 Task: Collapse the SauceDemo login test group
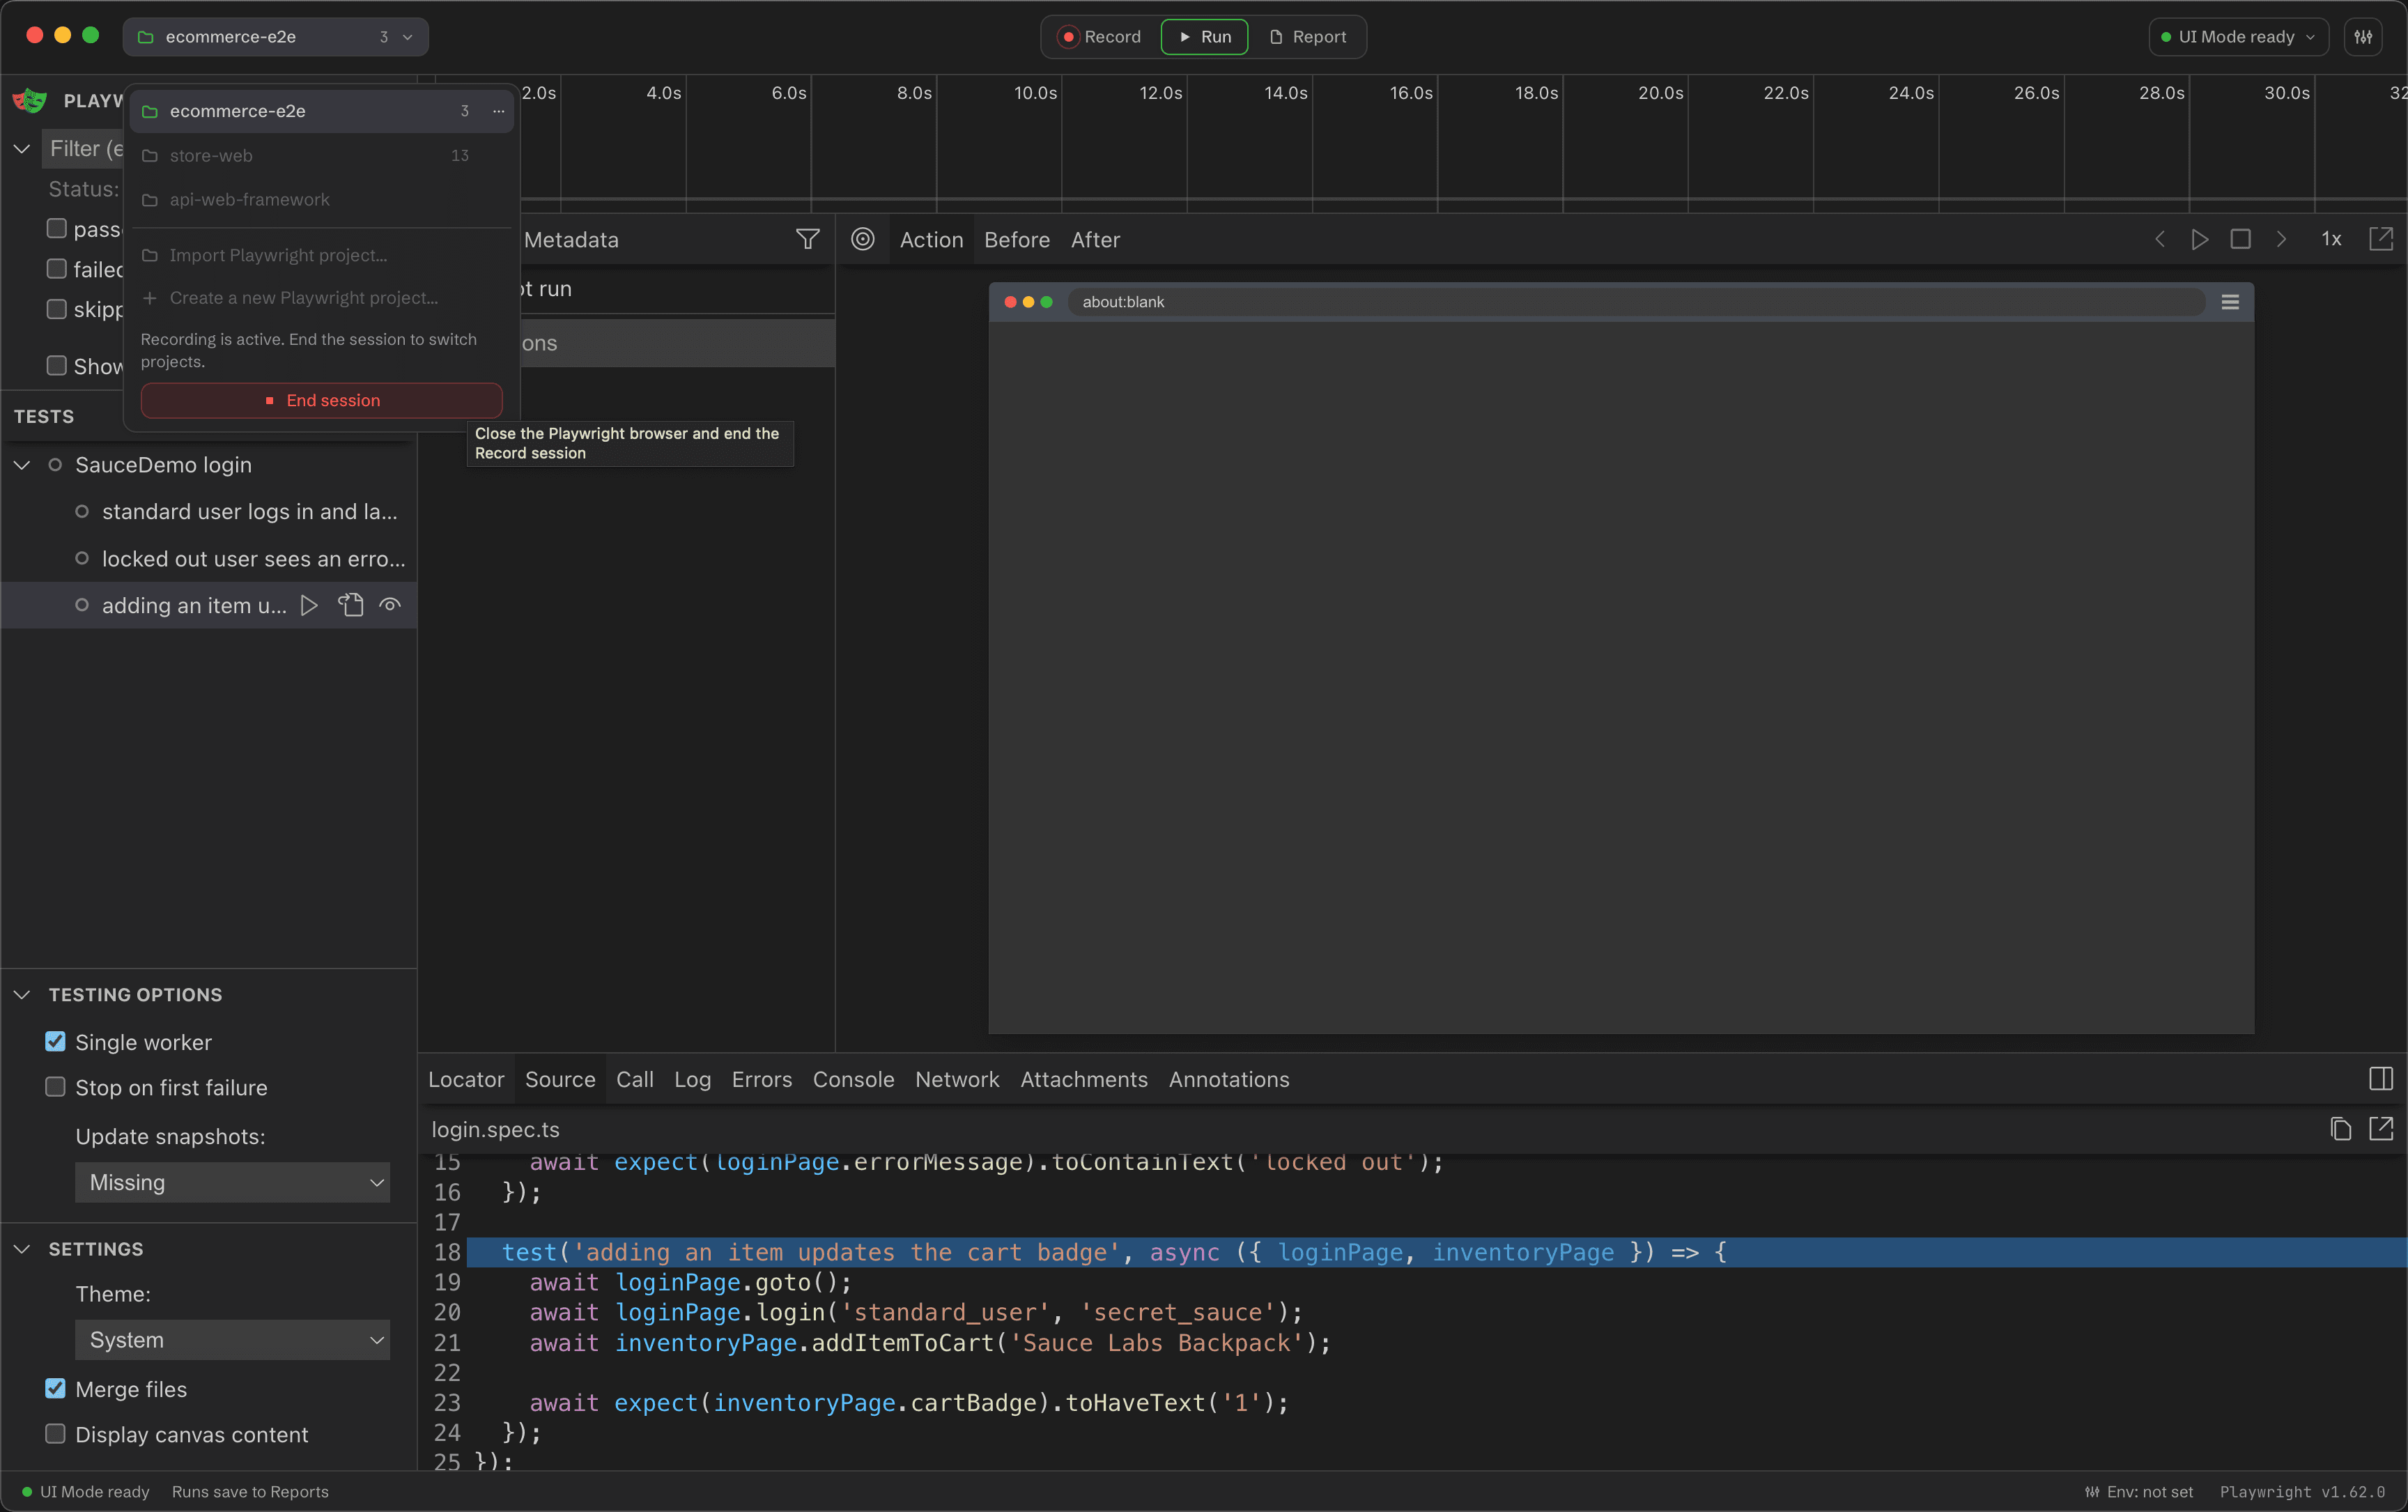tap(22, 465)
